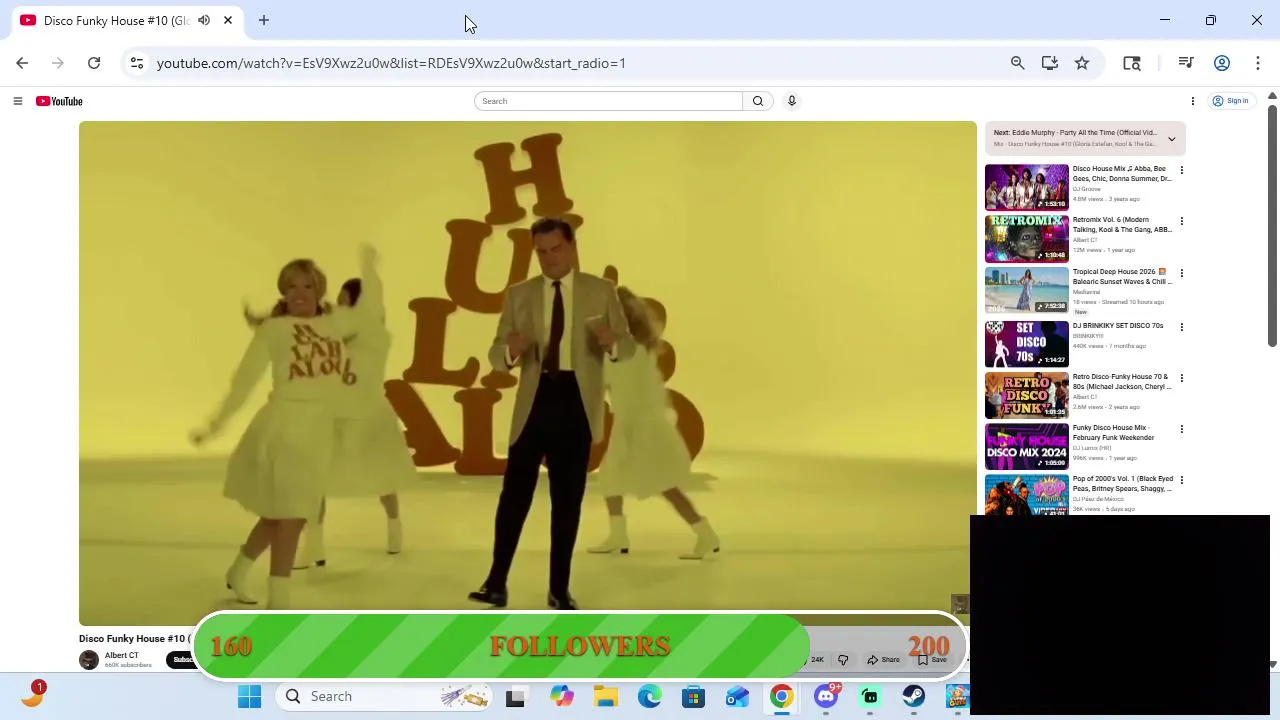Go to YouTube home via logo
Viewport: 1280px width, 720px height.
pyautogui.click(x=59, y=101)
